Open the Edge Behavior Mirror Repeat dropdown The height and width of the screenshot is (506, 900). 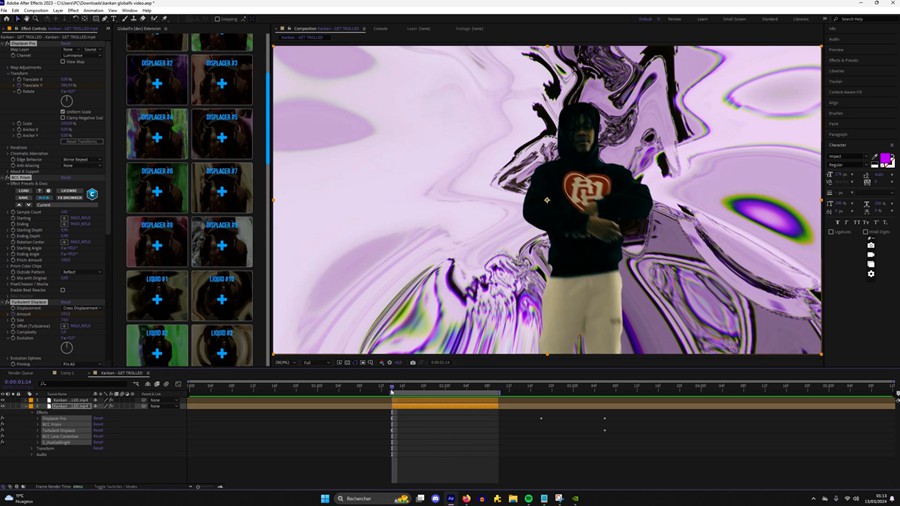pos(82,160)
